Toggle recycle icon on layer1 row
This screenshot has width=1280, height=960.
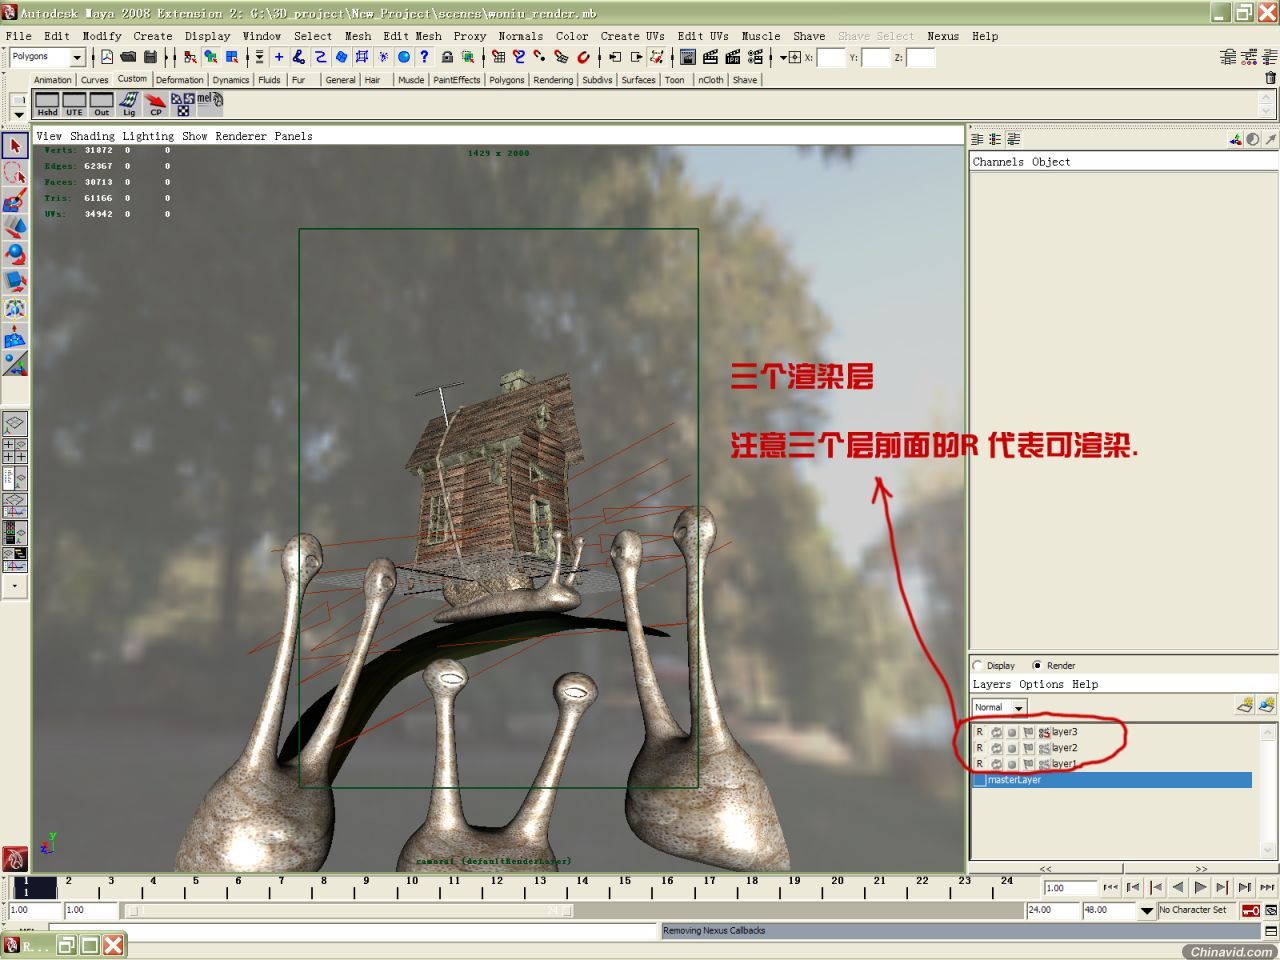pos(996,764)
